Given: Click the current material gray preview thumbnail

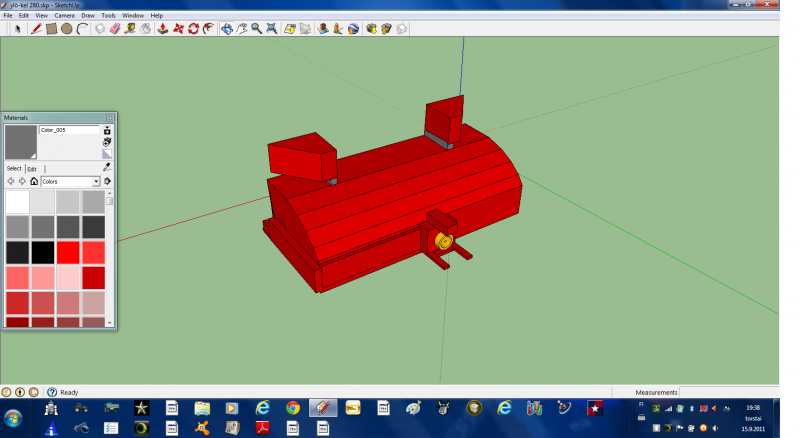Looking at the screenshot, I should (21, 142).
